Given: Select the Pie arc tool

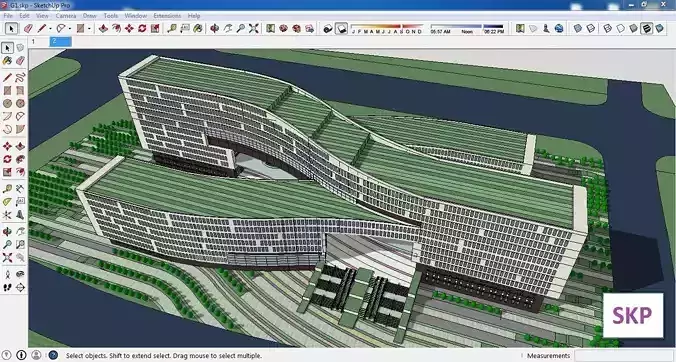Looking at the screenshot, I should point(20,129).
